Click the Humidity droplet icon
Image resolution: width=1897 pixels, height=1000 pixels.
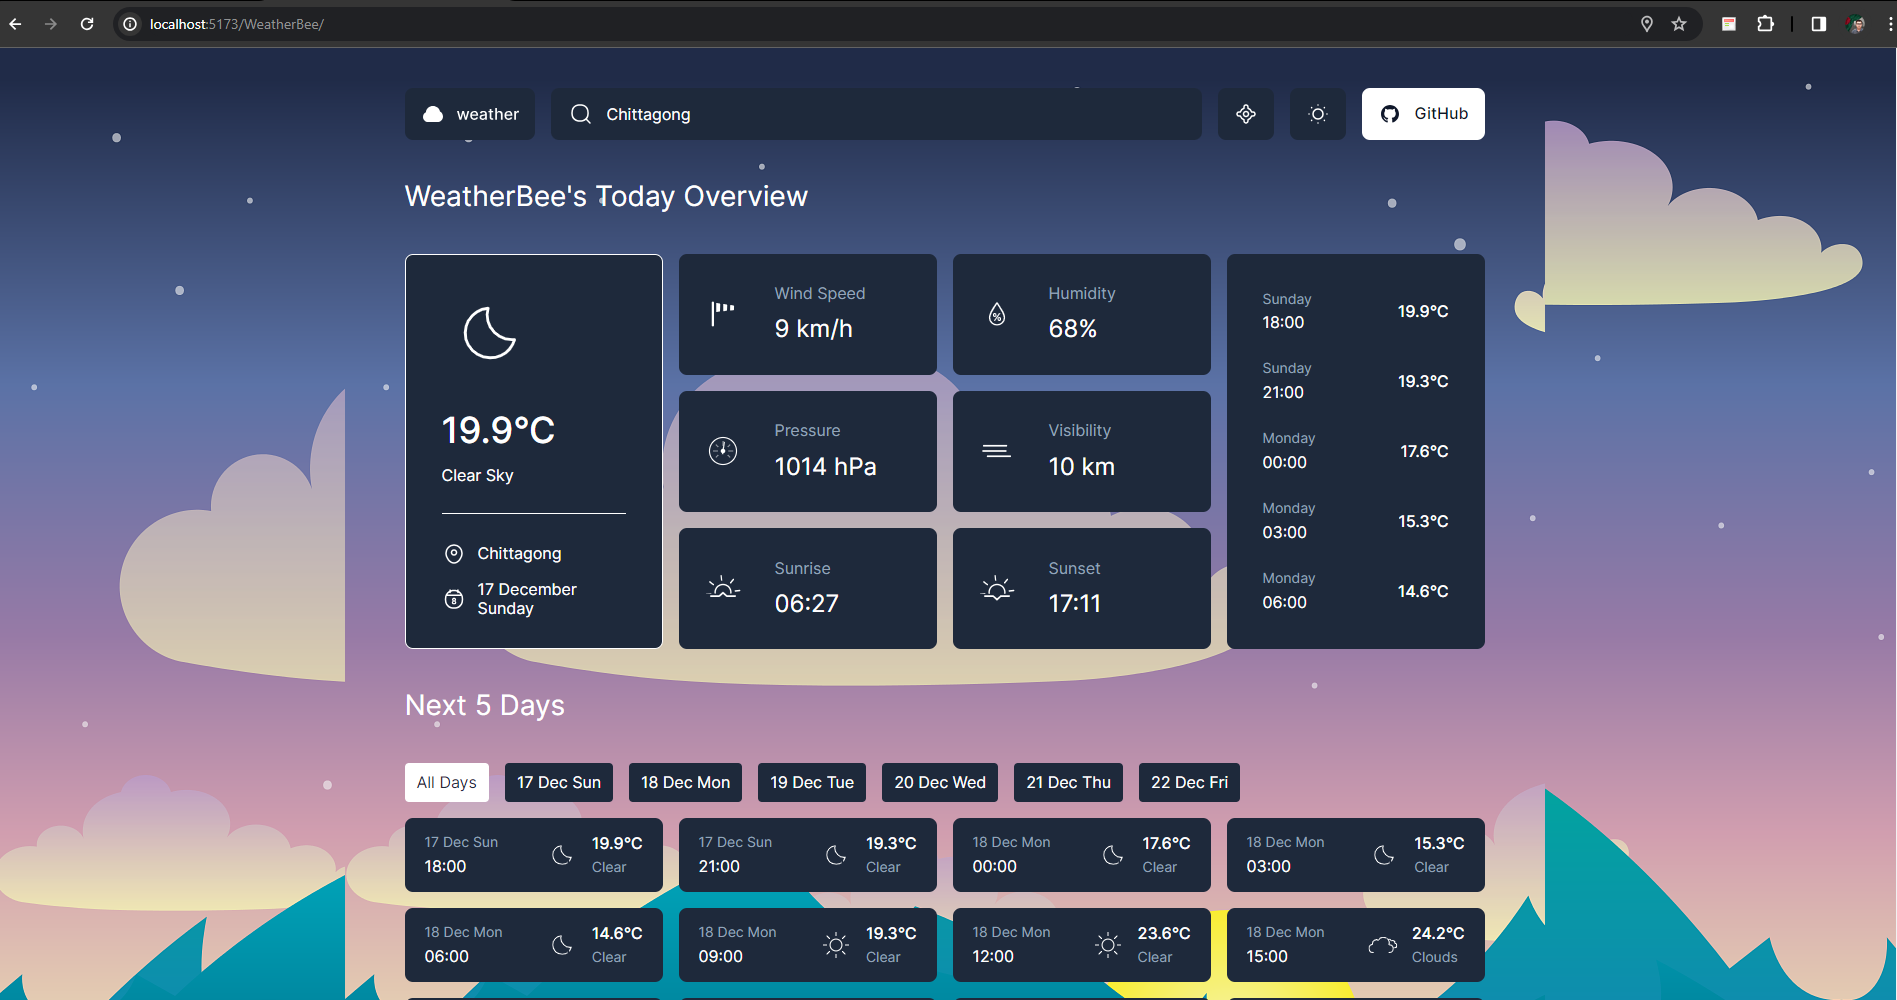997,314
